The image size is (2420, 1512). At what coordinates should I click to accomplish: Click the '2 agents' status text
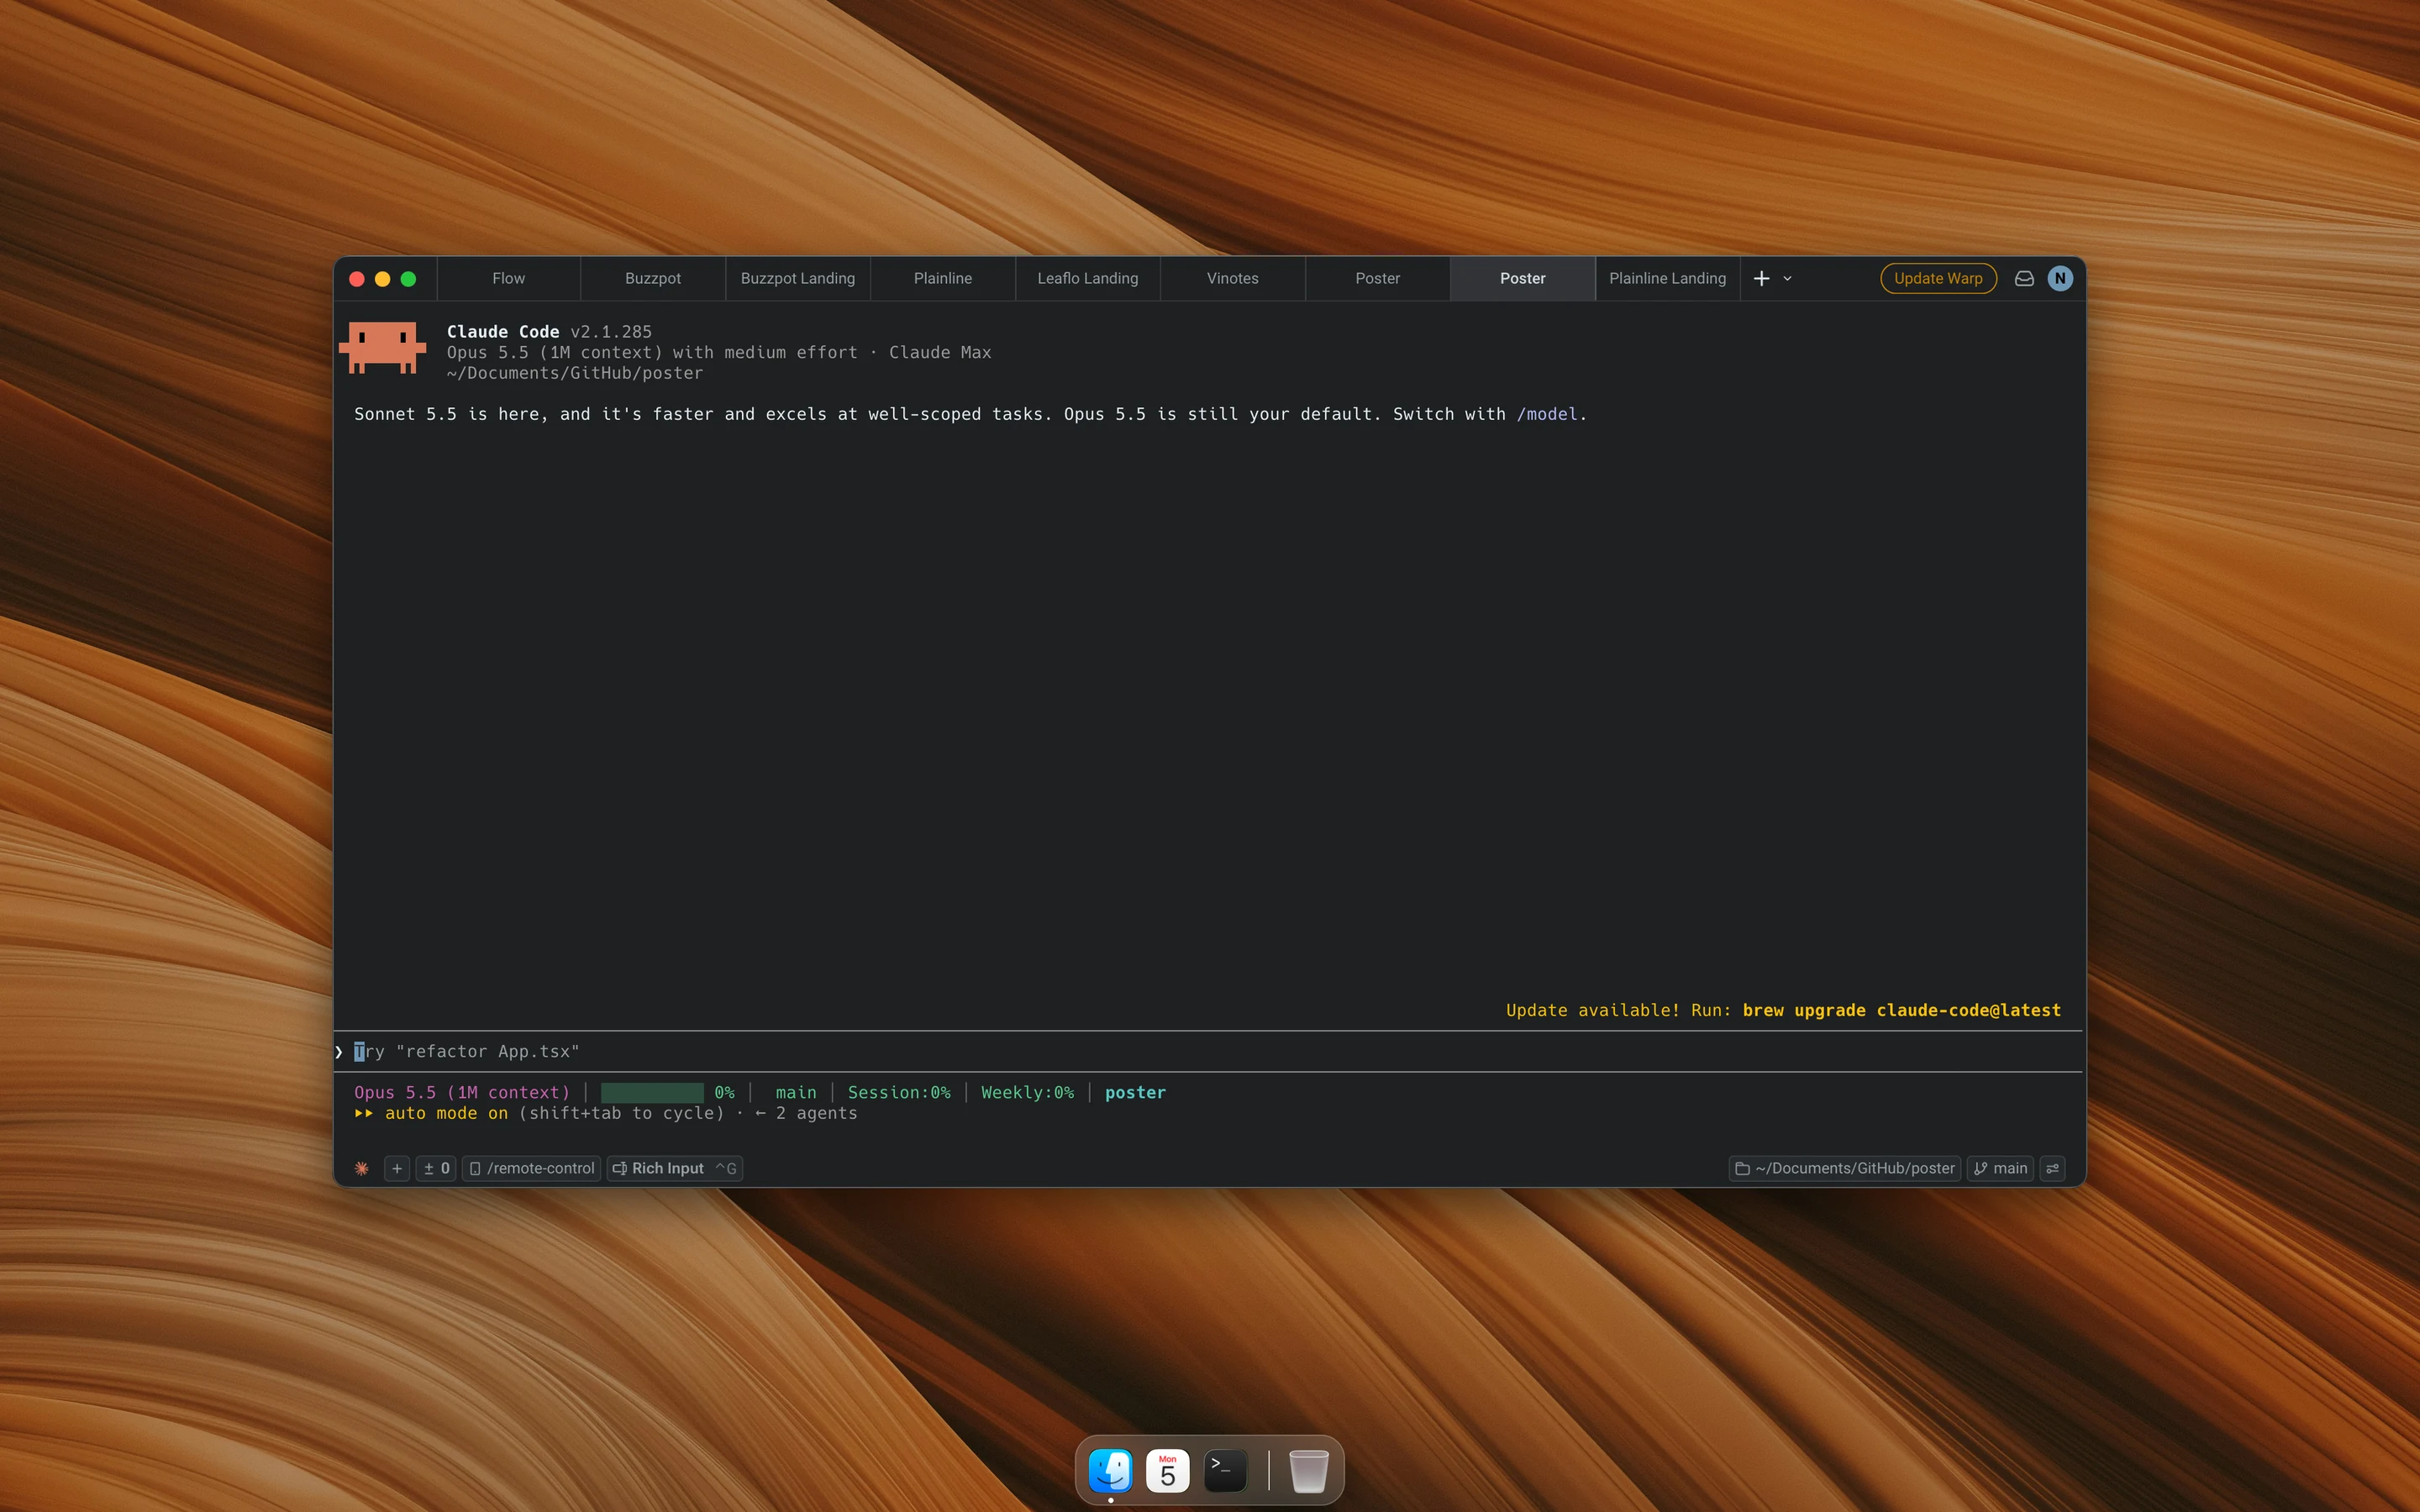(x=816, y=1113)
